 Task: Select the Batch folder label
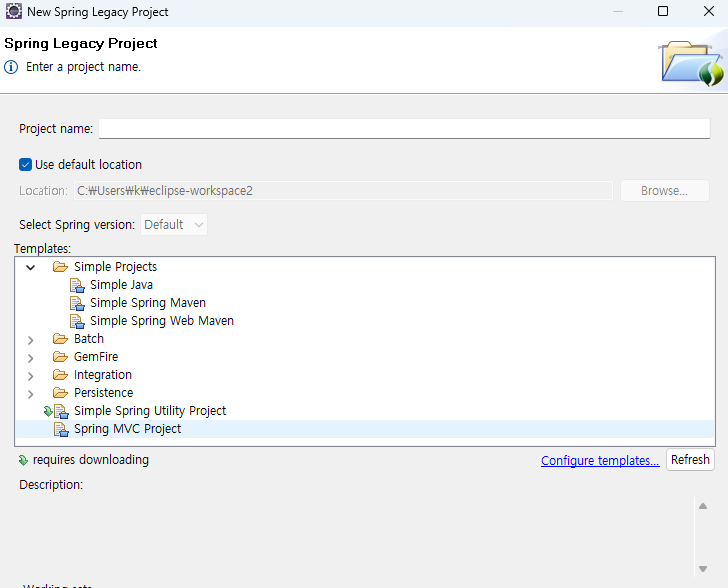(89, 339)
